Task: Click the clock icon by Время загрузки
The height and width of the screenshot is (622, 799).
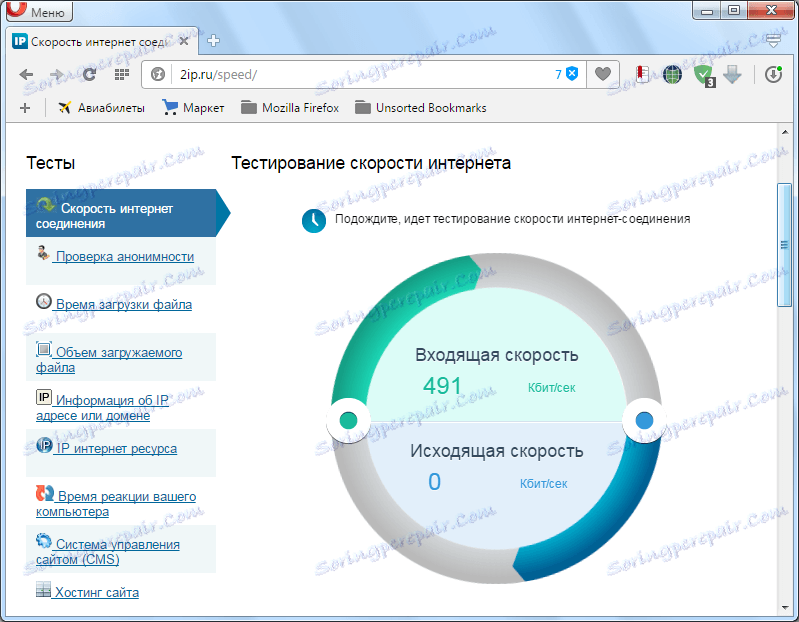Action: 44,301
